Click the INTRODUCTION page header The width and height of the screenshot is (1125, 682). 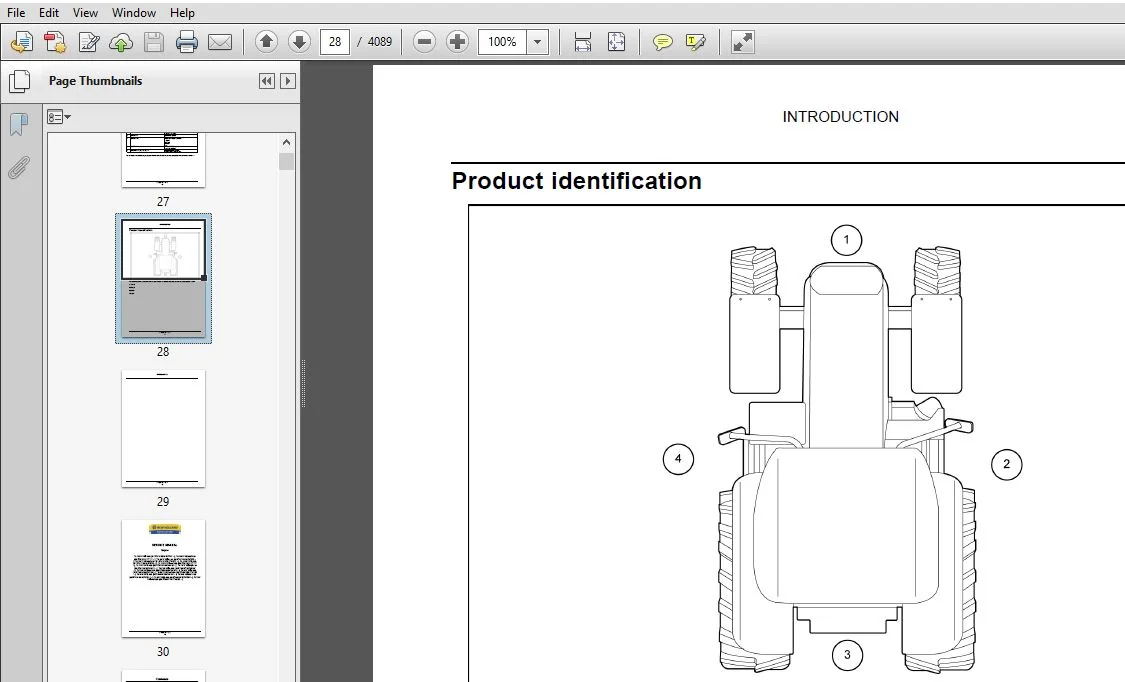coord(840,117)
